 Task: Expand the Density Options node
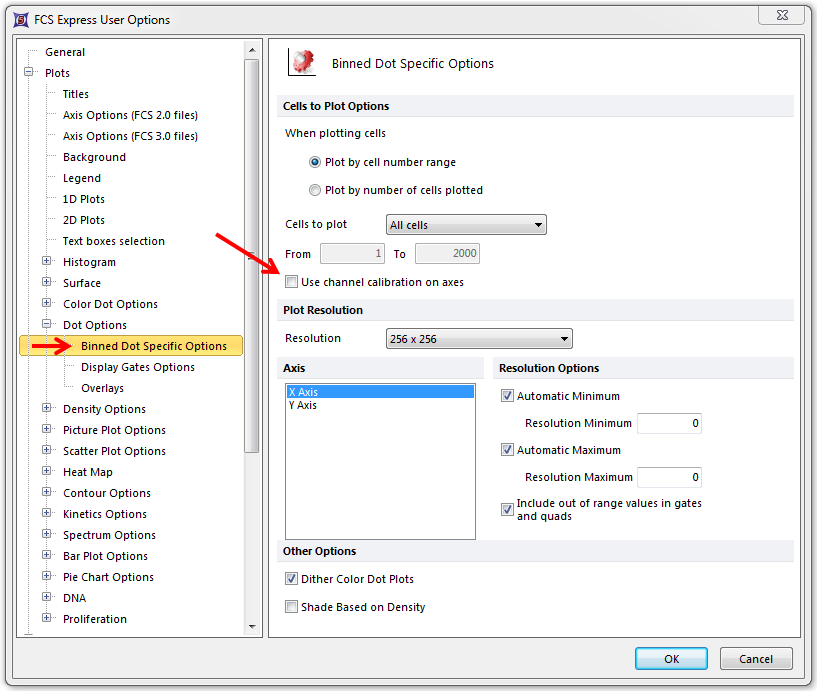(47, 409)
